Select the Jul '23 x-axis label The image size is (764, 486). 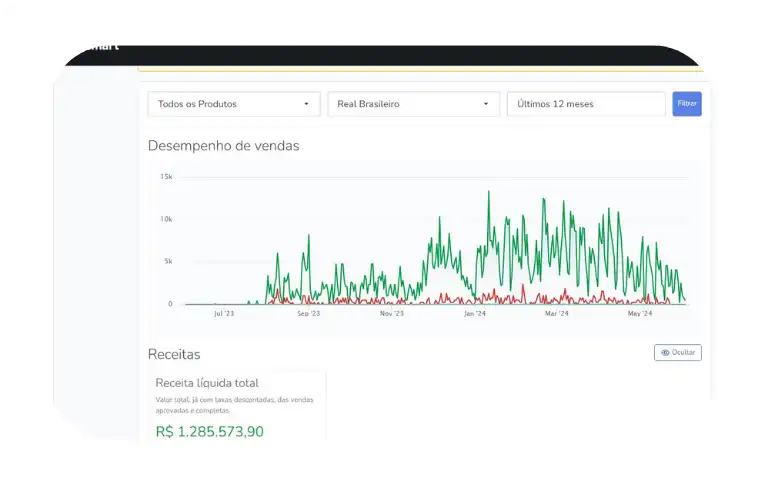click(223, 314)
